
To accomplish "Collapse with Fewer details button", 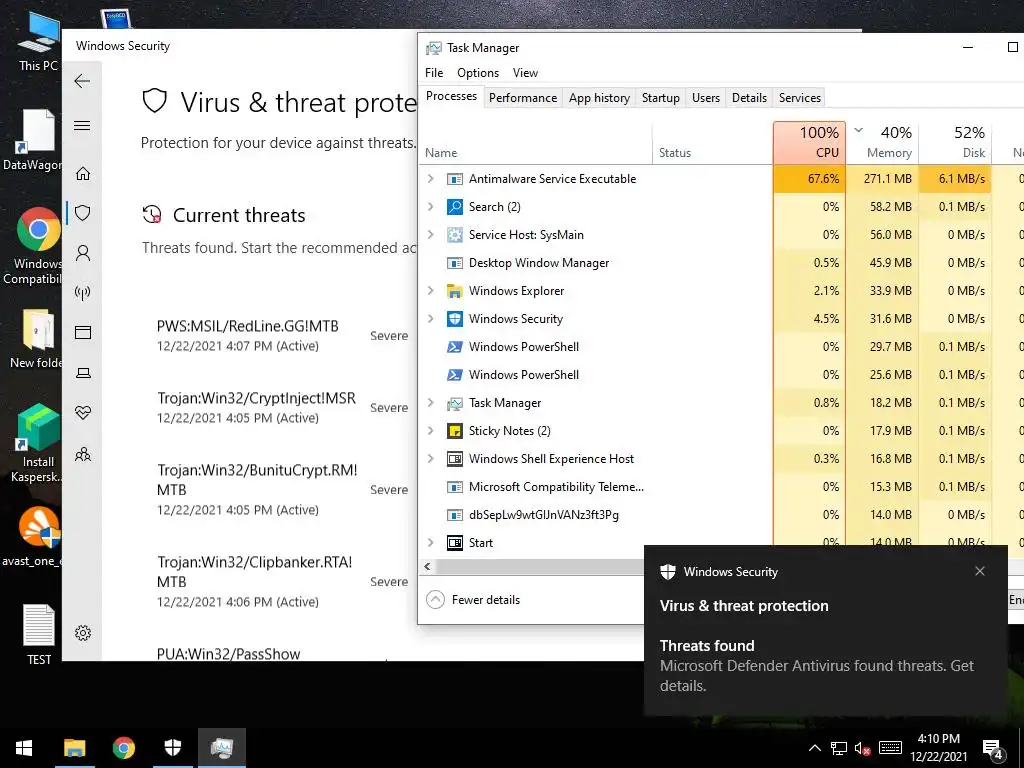I will [473, 600].
